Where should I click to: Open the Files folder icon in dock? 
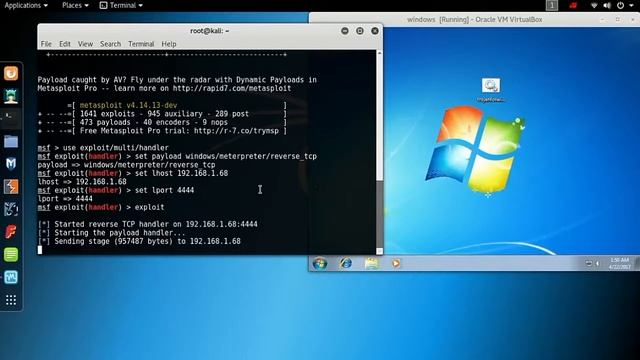click(11, 142)
